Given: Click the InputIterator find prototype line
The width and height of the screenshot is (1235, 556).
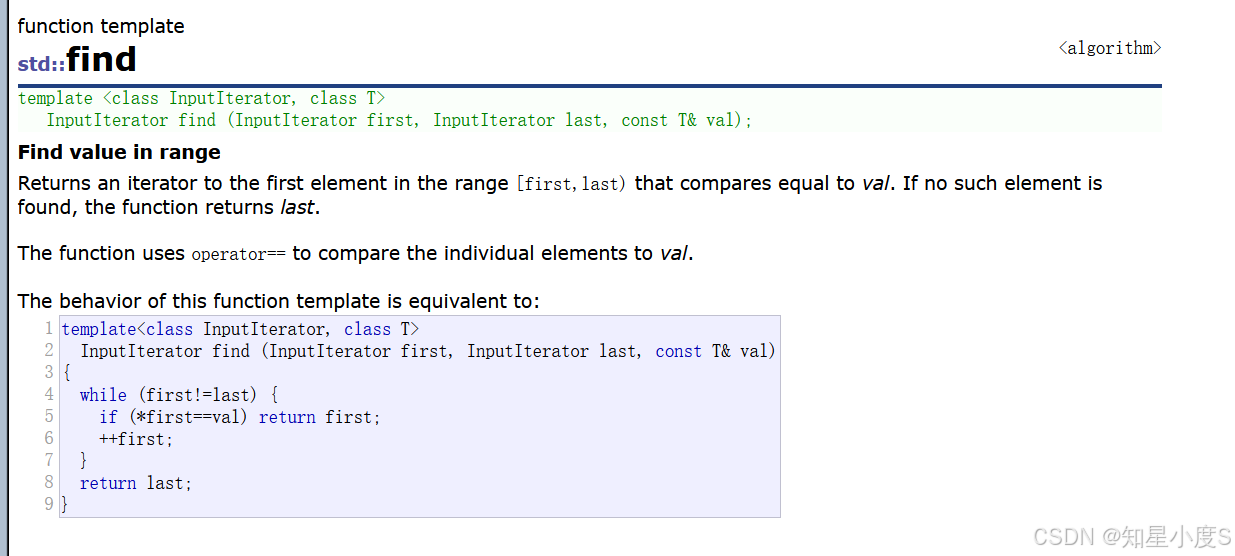Looking at the screenshot, I should point(399,120).
